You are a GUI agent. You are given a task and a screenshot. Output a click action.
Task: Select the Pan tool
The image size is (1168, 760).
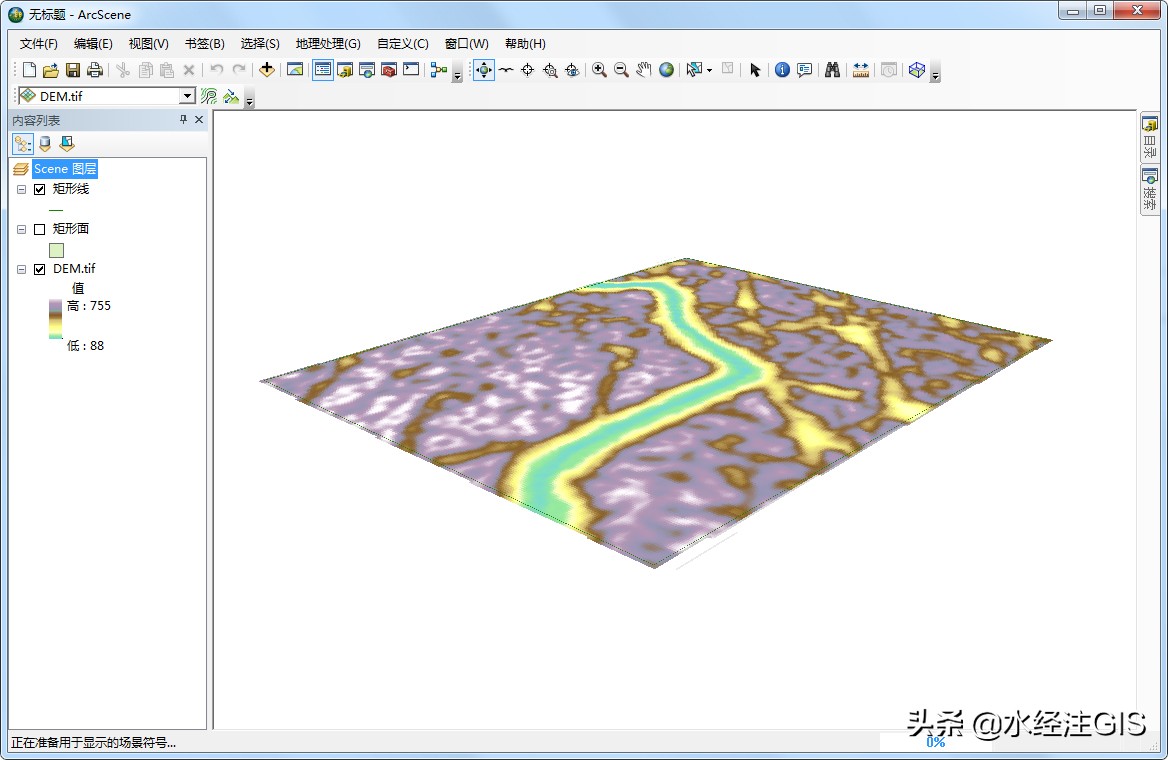(x=642, y=70)
